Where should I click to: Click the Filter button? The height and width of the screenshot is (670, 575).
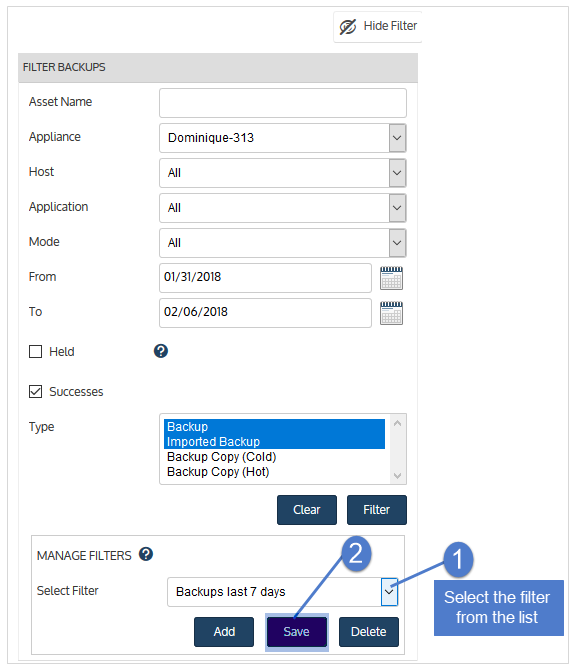coord(377,510)
